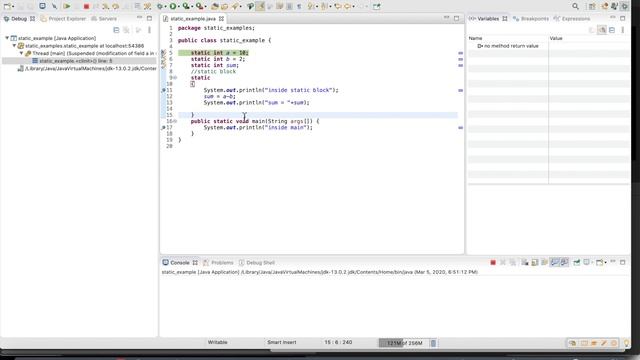
Task: Click the external window icon in main toolbar
Action: click(x=376, y=6)
